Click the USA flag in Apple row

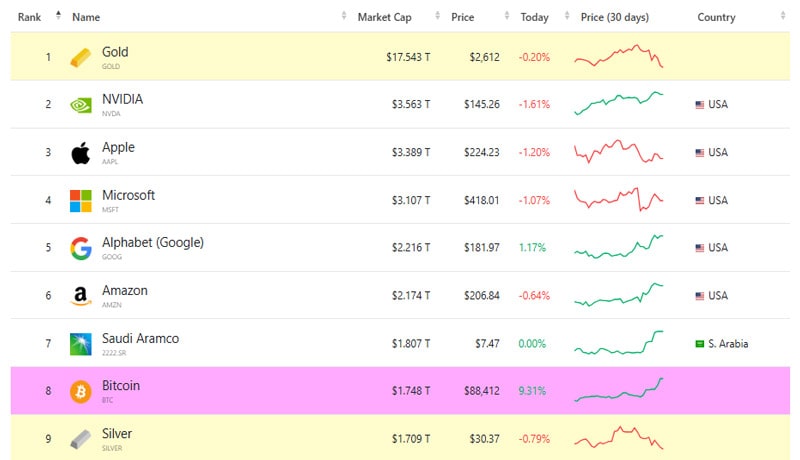tap(699, 152)
